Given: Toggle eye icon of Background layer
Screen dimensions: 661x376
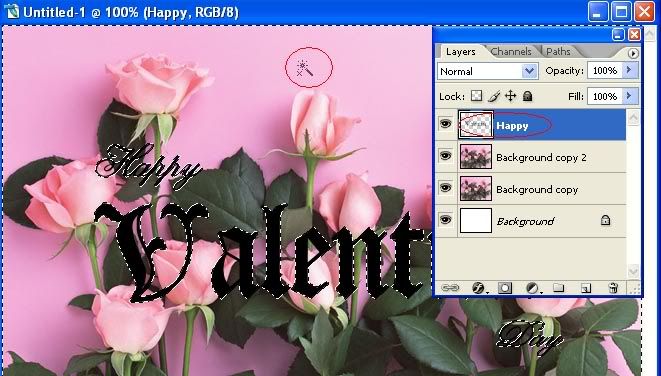Looking at the screenshot, I should pos(446,220).
